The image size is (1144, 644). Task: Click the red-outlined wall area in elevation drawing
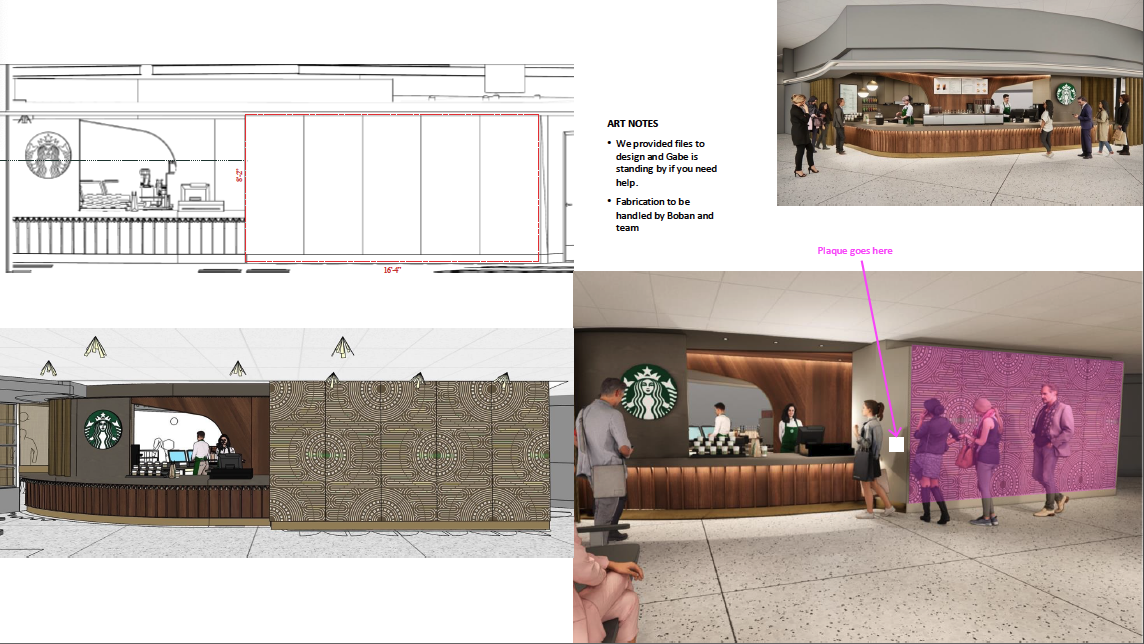click(x=393, y=187)
